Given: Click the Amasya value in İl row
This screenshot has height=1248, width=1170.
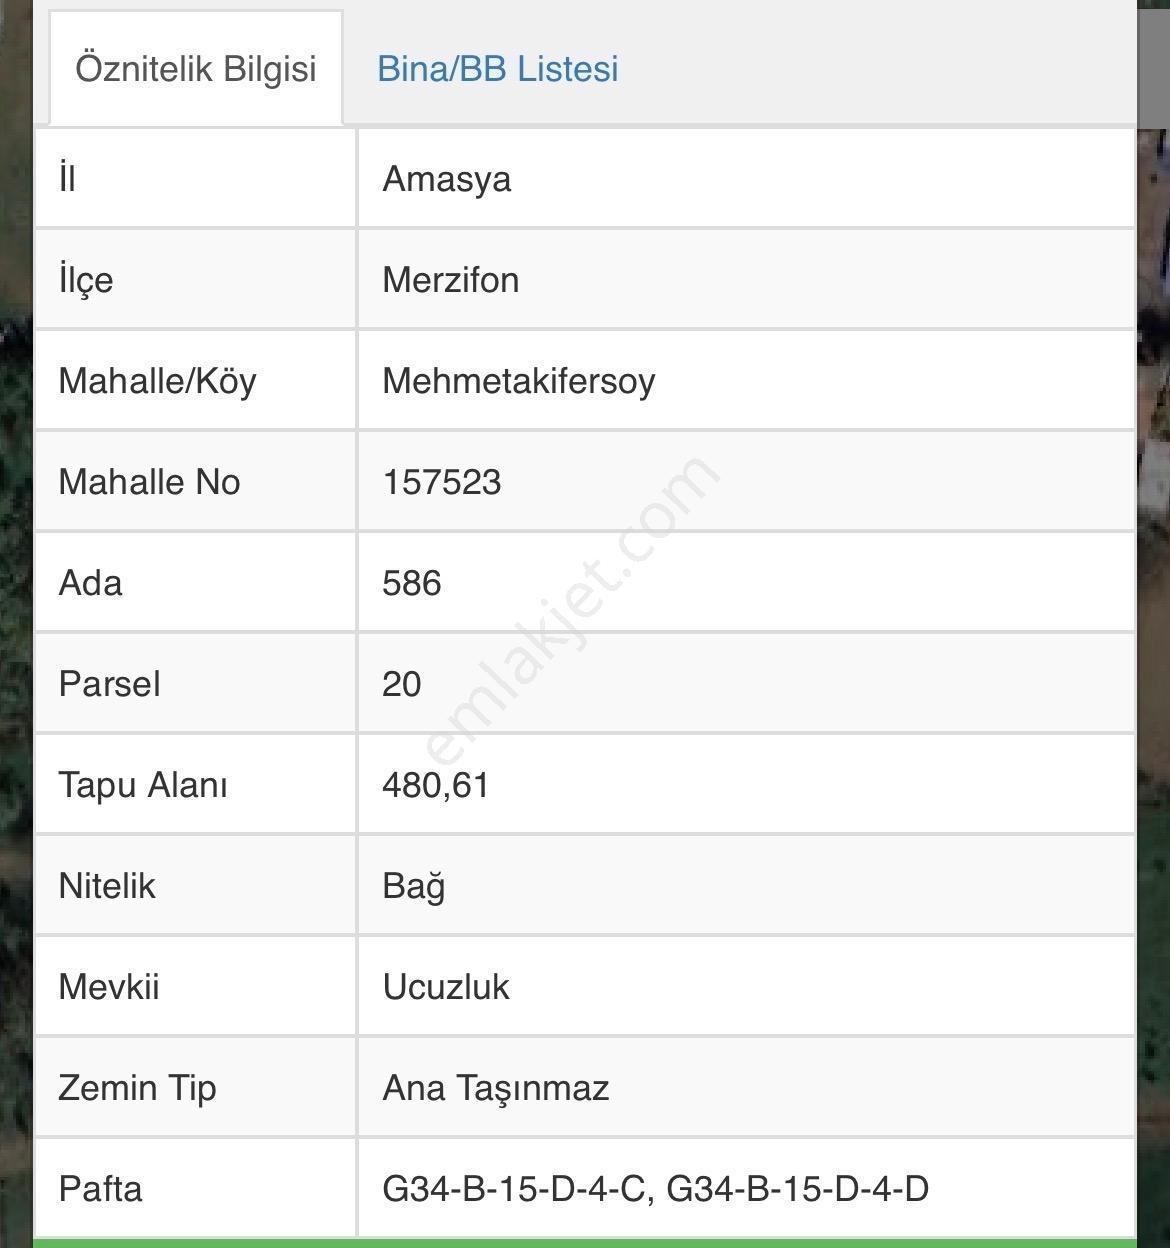Looking at the screenshot, I should point(446,179).
